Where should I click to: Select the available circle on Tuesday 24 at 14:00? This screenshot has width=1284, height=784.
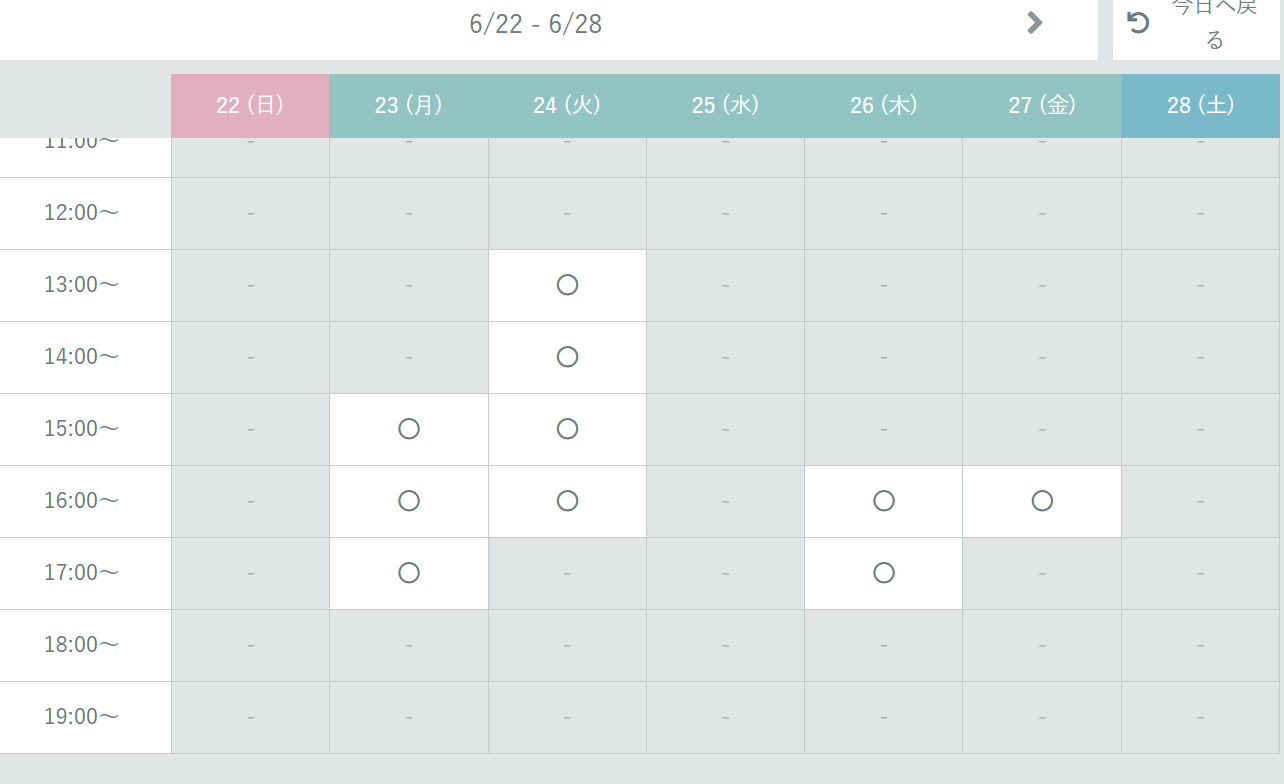click(x=567, y=357)
